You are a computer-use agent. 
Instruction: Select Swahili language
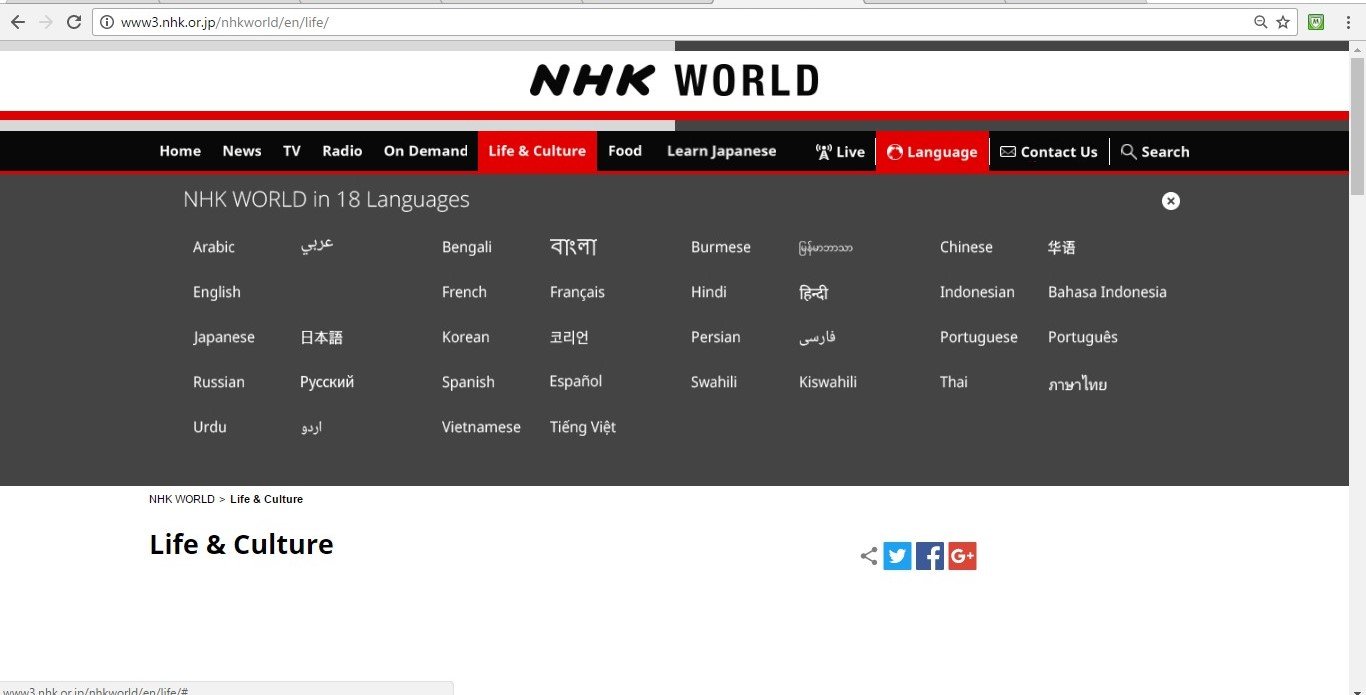click(714, 382)
